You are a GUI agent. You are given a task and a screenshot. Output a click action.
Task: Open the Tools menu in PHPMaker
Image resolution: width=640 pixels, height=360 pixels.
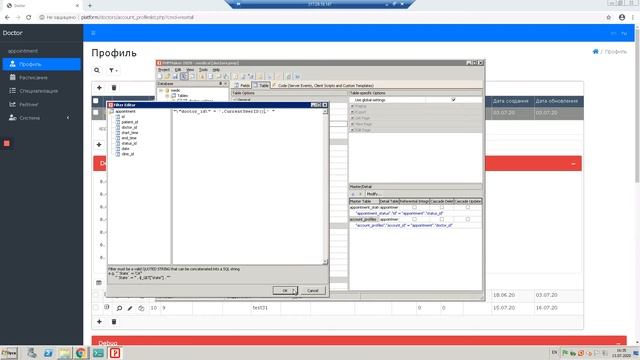pyautogui.click(x=203, y=70)
